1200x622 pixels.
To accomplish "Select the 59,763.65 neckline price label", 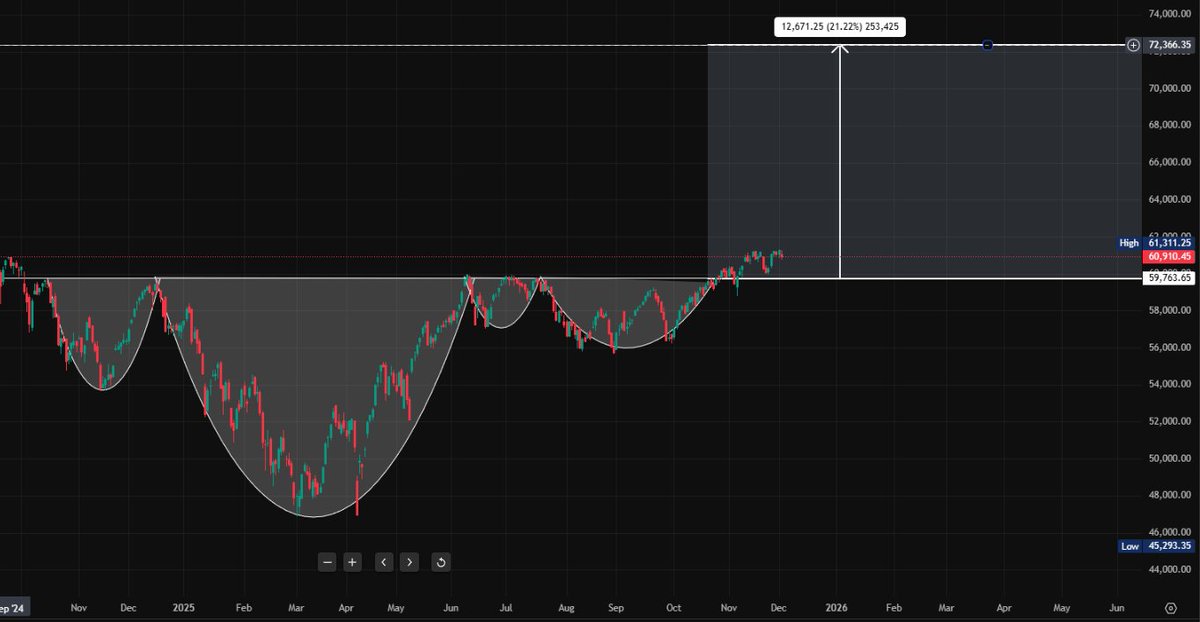I will point(1169,278).
